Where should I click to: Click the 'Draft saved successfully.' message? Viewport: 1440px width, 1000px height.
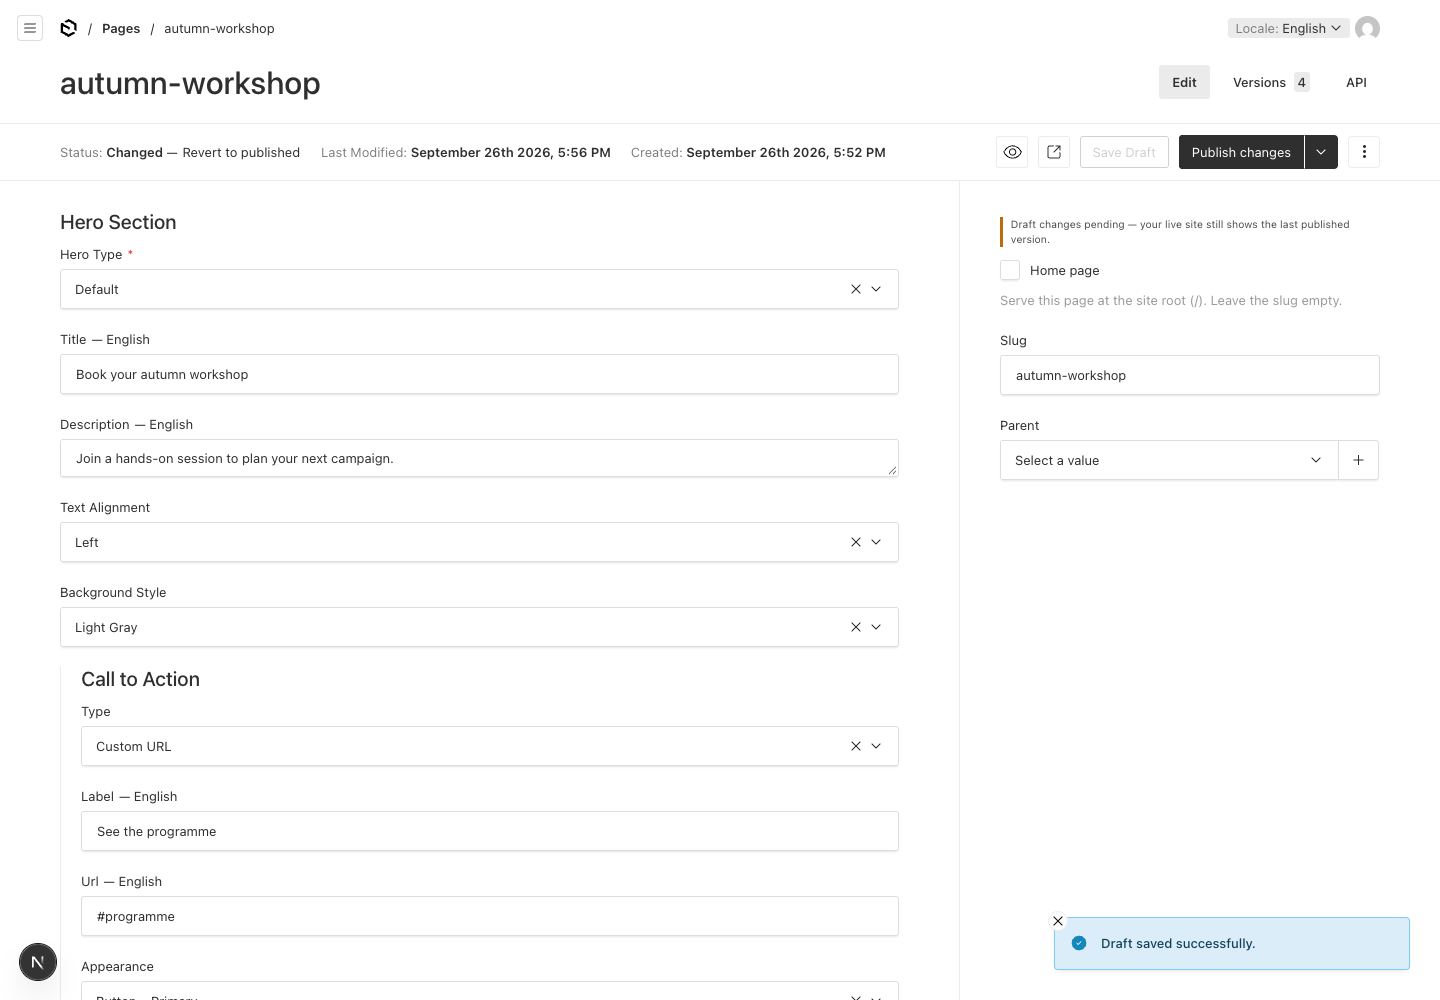click(x=1178, y=943)
